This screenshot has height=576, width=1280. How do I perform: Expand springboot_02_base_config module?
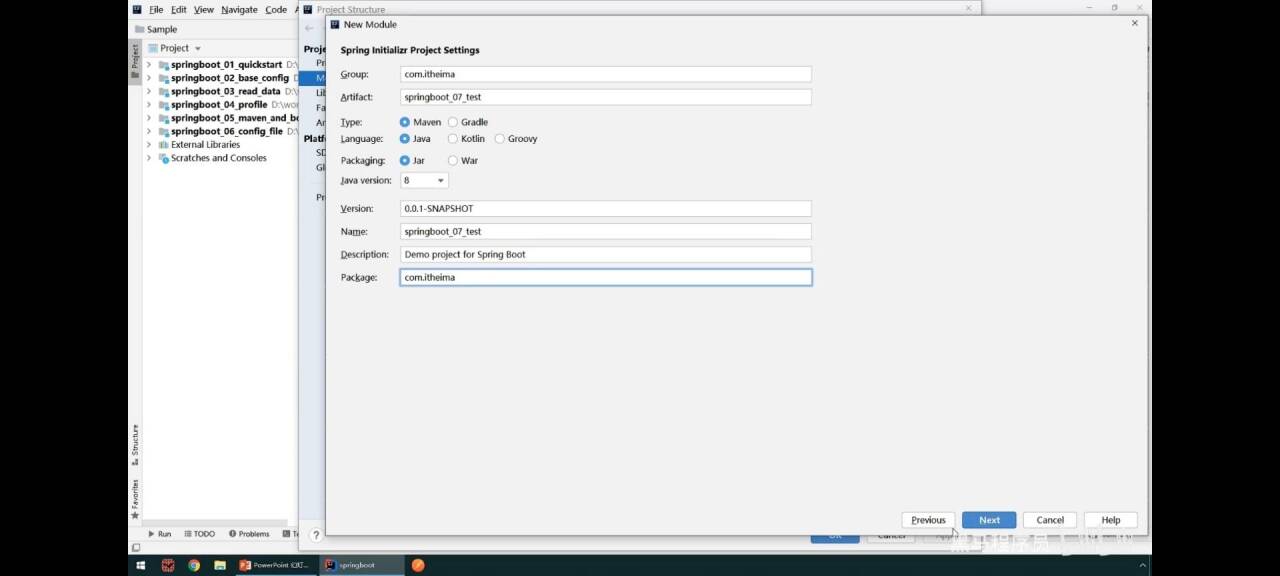tap(149, 78)
